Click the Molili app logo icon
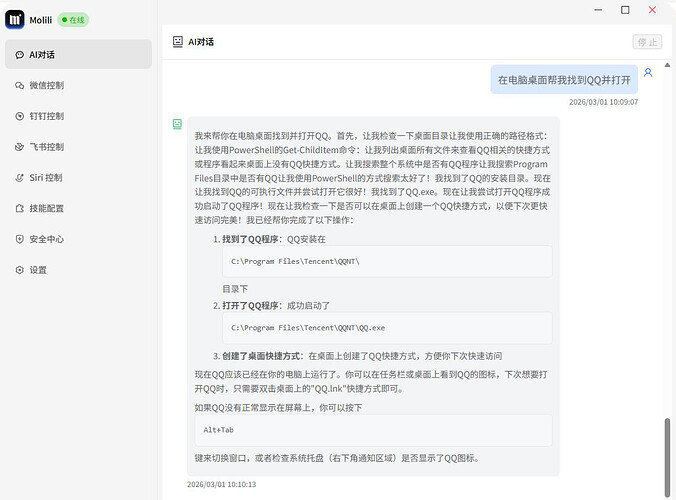This screenshot has height=500, width=676. pos(15,19)
